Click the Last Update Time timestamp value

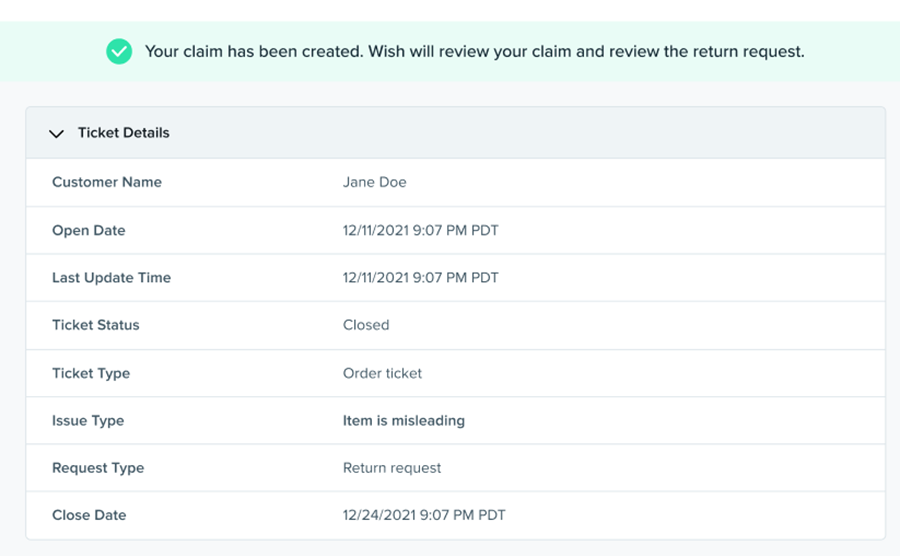click(x=420, y=278)
